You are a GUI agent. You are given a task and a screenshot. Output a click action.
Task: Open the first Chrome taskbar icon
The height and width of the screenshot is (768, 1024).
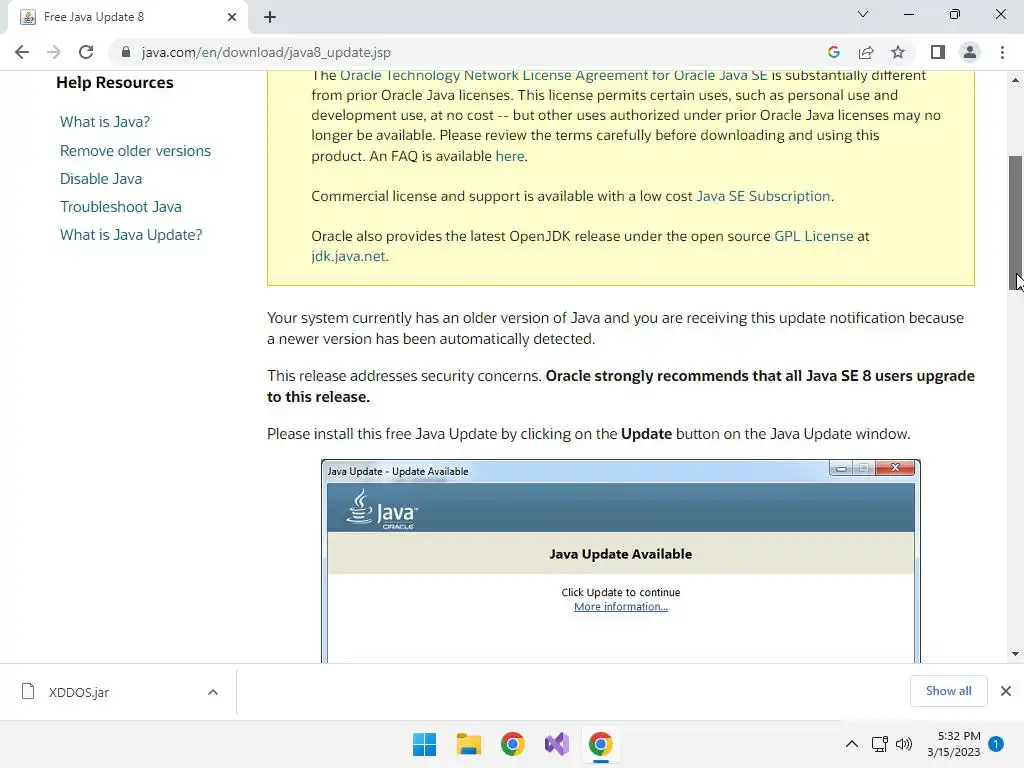(513, 744)
